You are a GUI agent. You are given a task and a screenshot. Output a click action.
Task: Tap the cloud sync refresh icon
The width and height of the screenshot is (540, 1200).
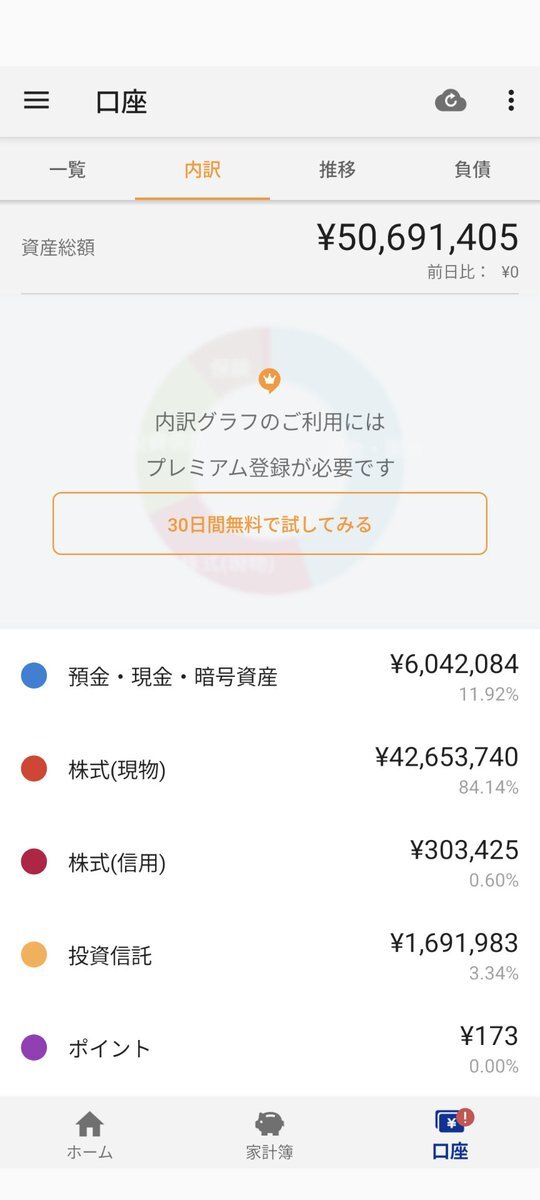click(451, 101)
